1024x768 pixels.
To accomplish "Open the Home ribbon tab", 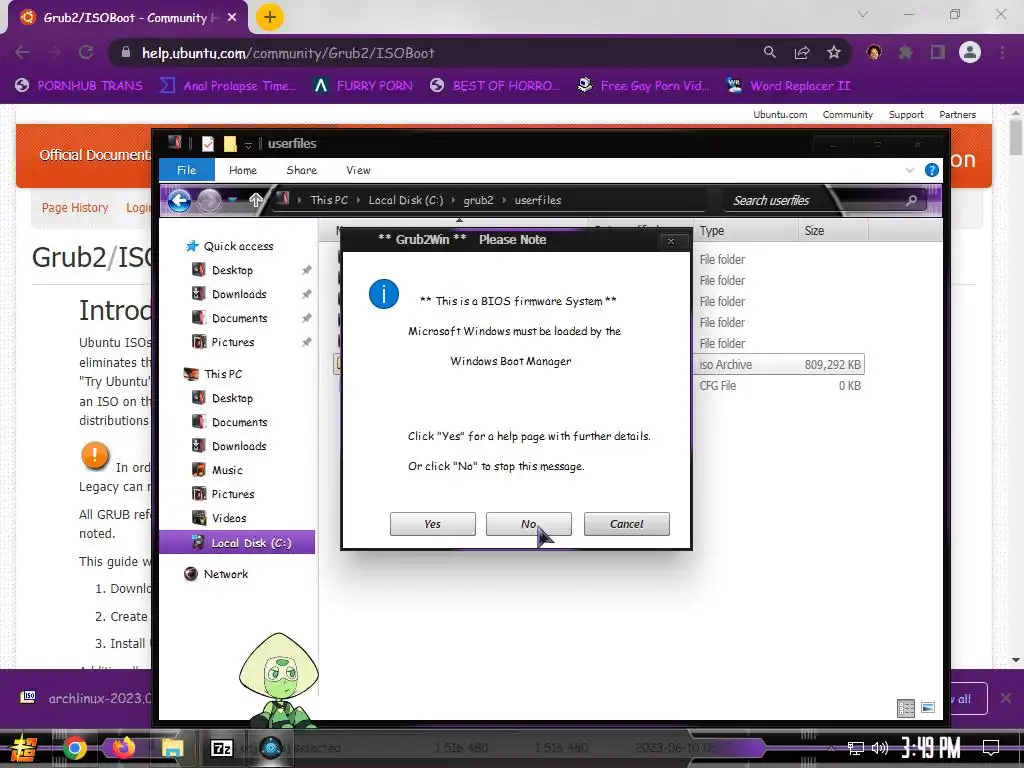I will click(243, 170).
